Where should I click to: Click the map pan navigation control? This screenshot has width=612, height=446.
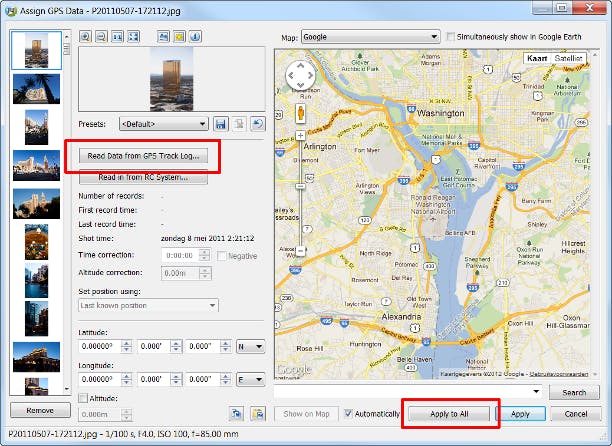300,75
